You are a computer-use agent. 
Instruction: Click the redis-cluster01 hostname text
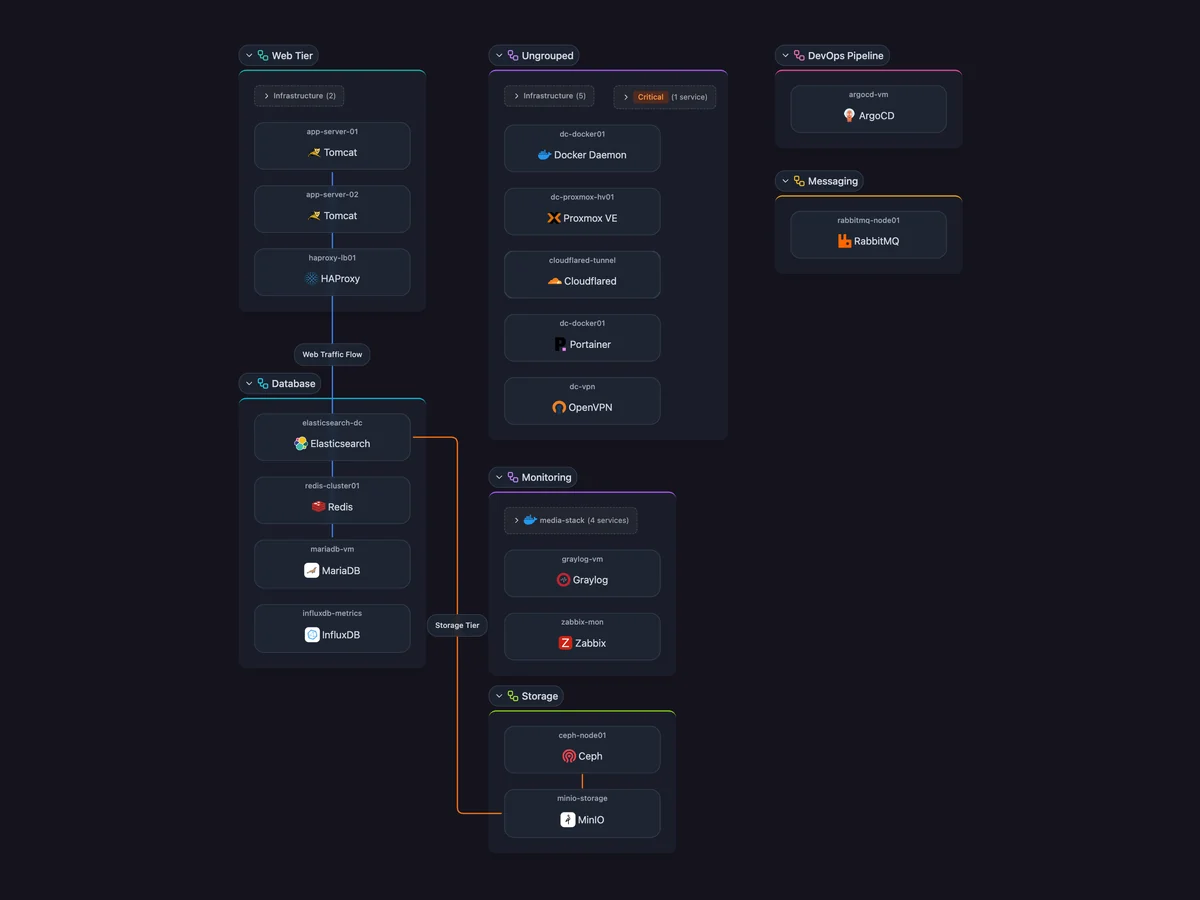332,486
